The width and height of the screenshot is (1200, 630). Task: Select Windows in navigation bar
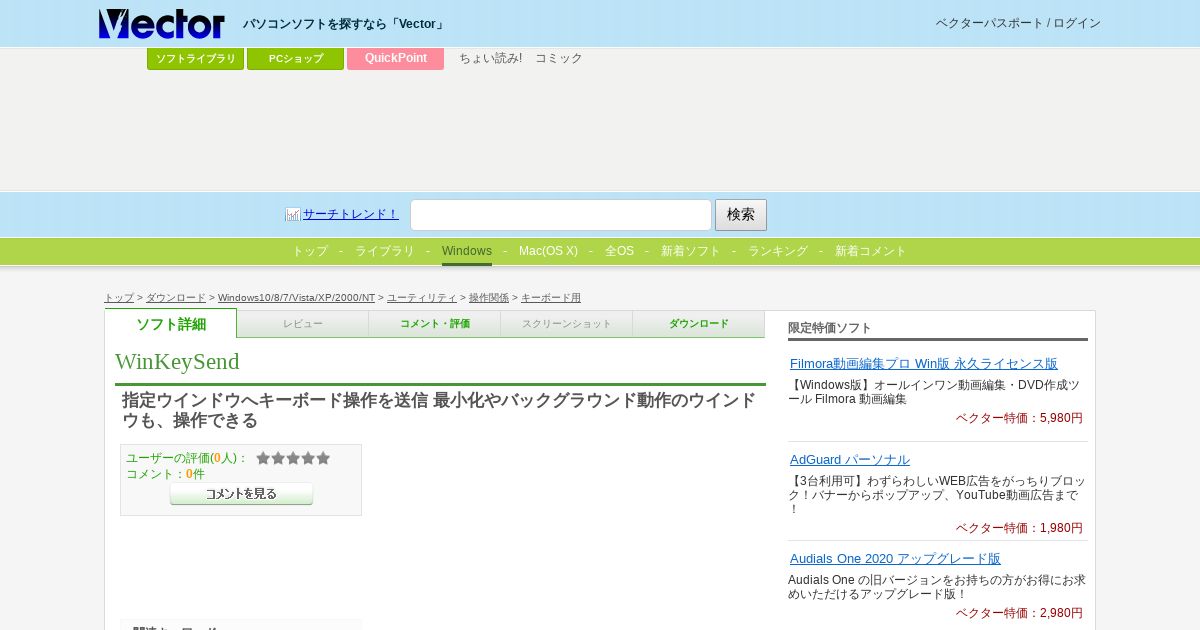click(467, 251)
